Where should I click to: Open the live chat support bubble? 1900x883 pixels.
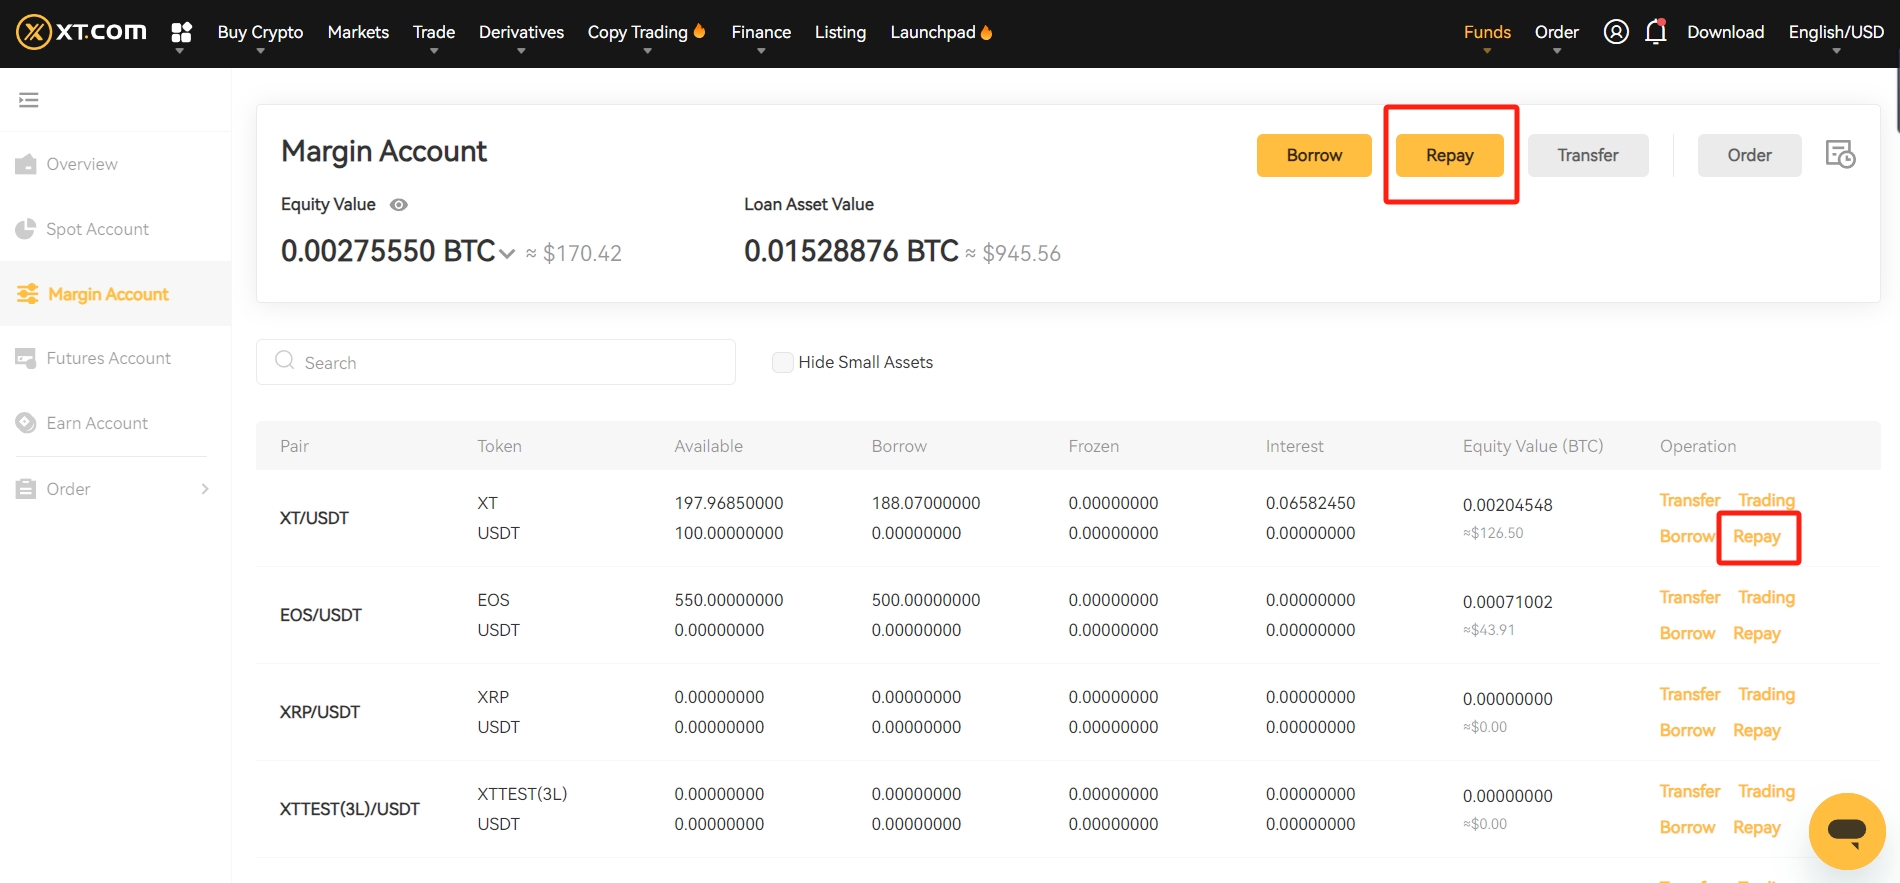point(1847,831)
